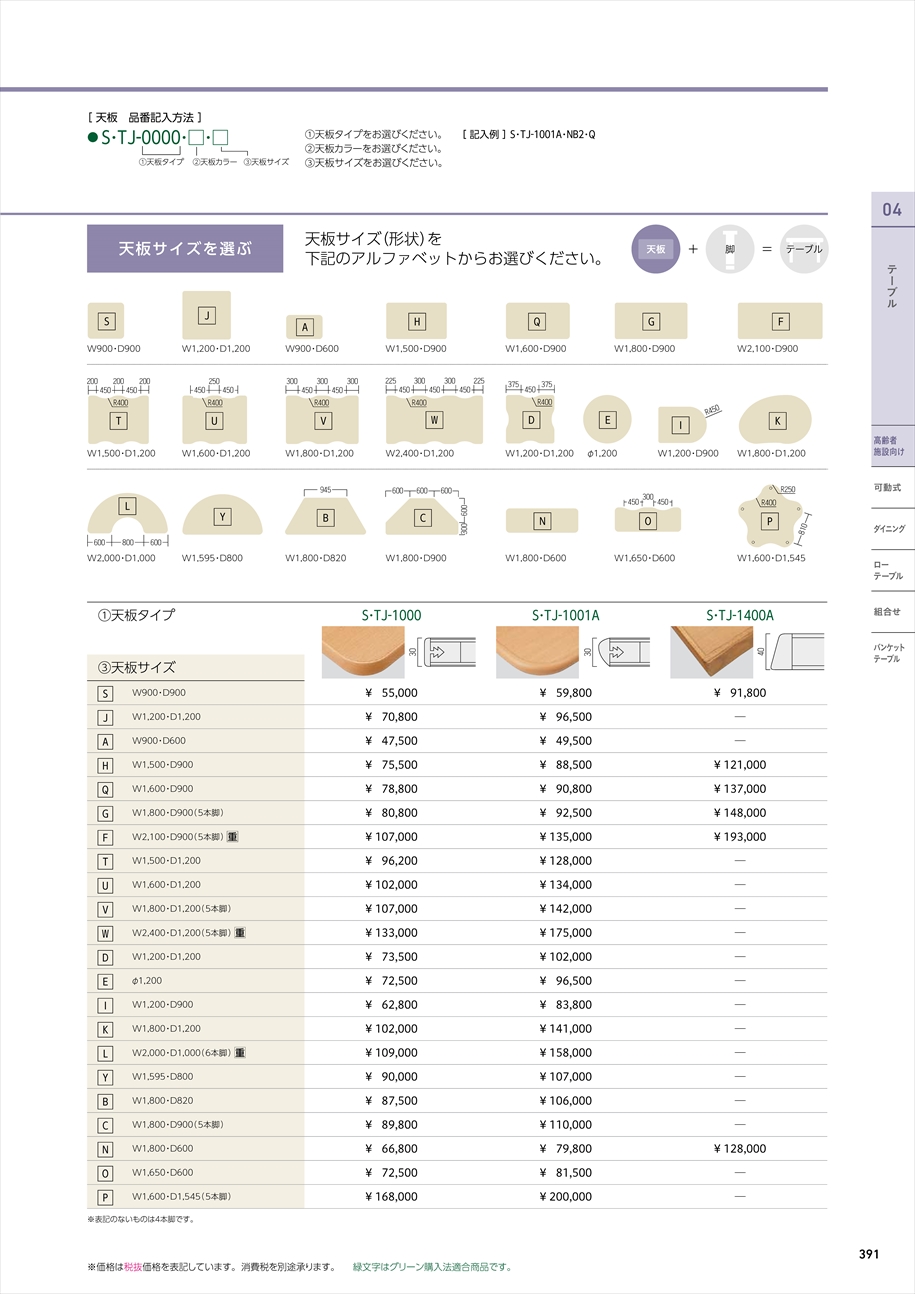Click the round E tabletop shape
The height and width of the screenshot is (1294, 915).
click(x=607, y=420)
